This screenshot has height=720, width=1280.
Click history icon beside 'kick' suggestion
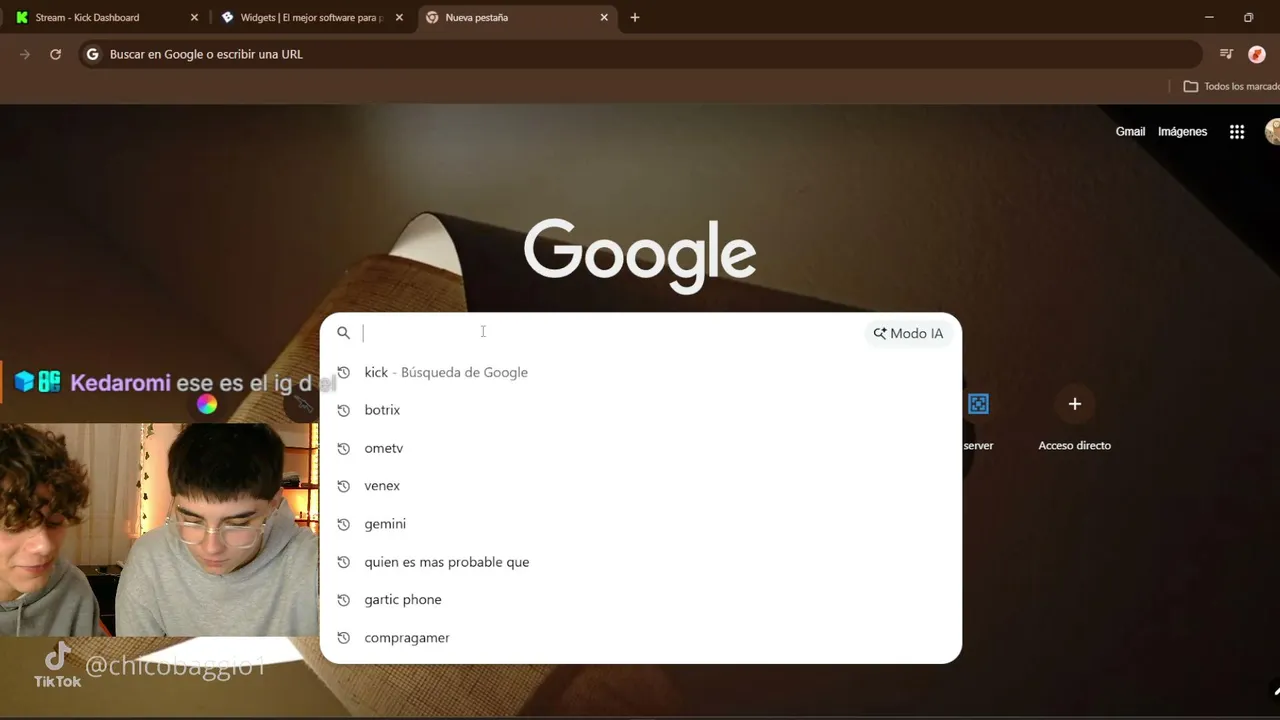[x=343, y=372]
